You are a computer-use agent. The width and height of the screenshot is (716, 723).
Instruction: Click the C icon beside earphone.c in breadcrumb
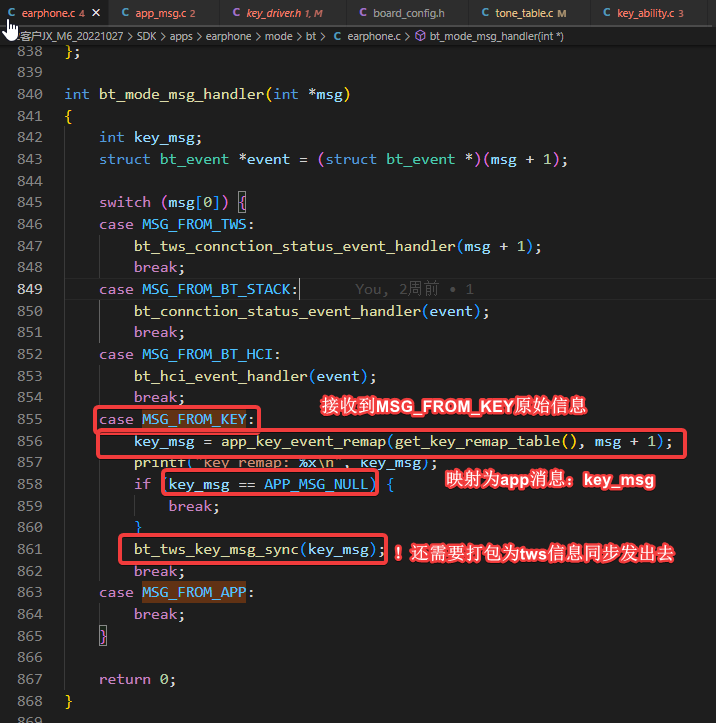[337, 36]
